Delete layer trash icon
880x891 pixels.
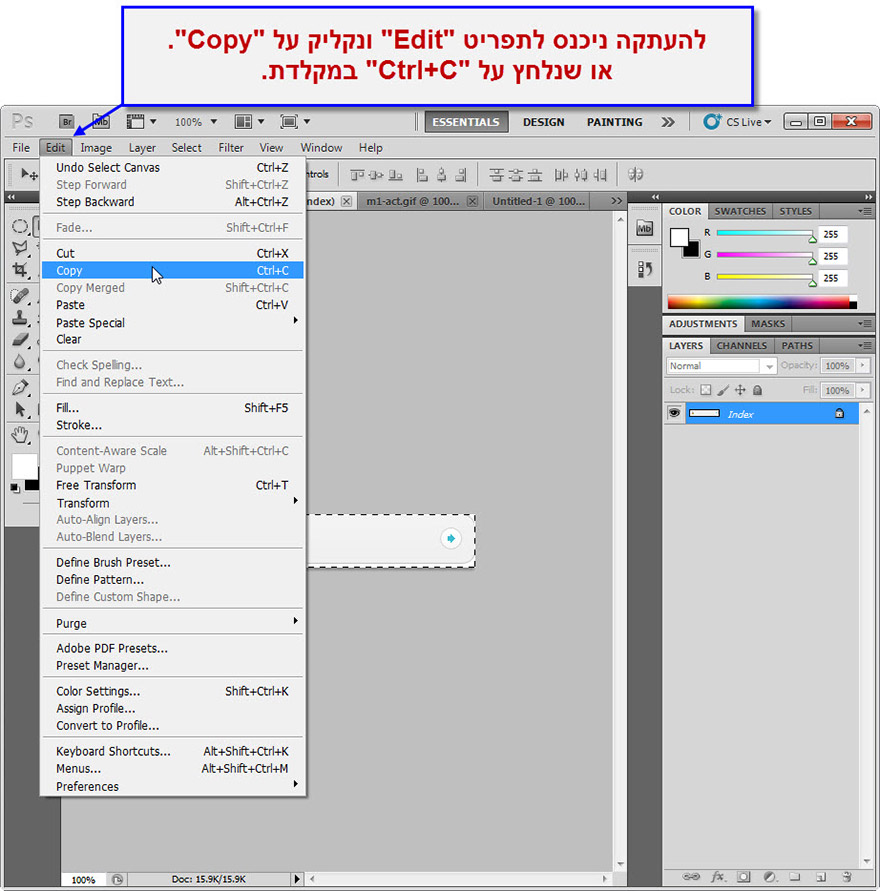(846, 876)
